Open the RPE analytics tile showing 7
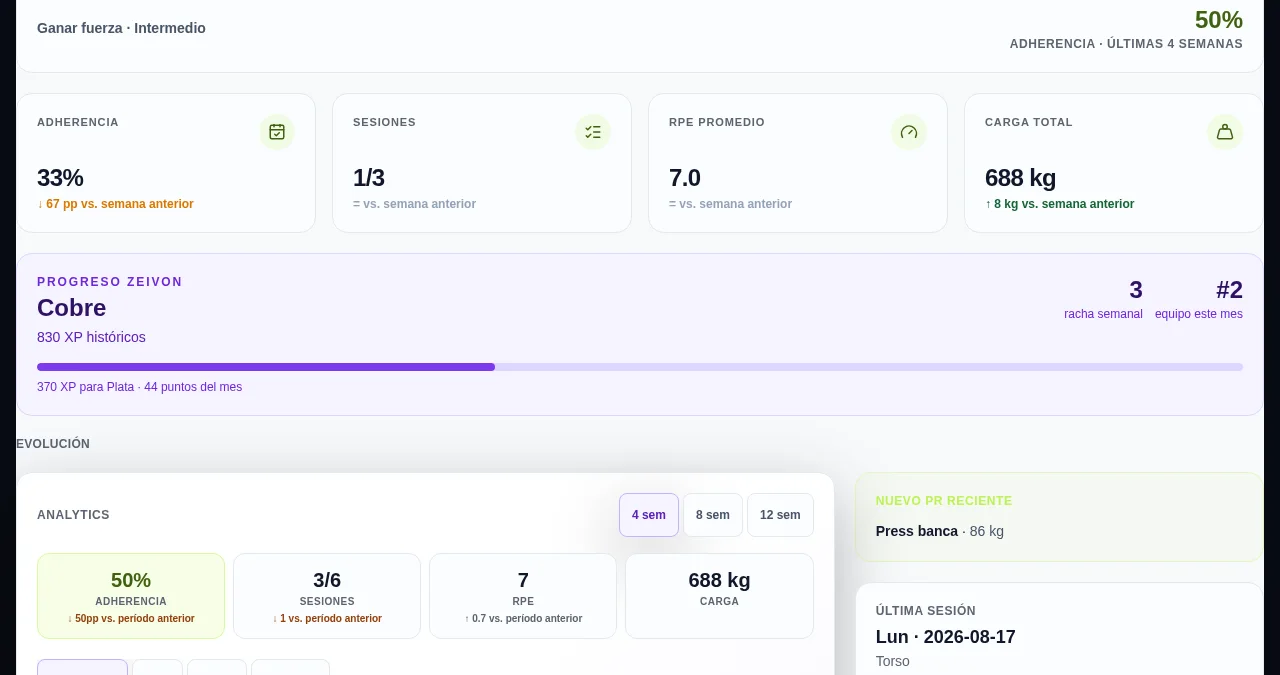 pyautogui.click(x=523, y=596)
